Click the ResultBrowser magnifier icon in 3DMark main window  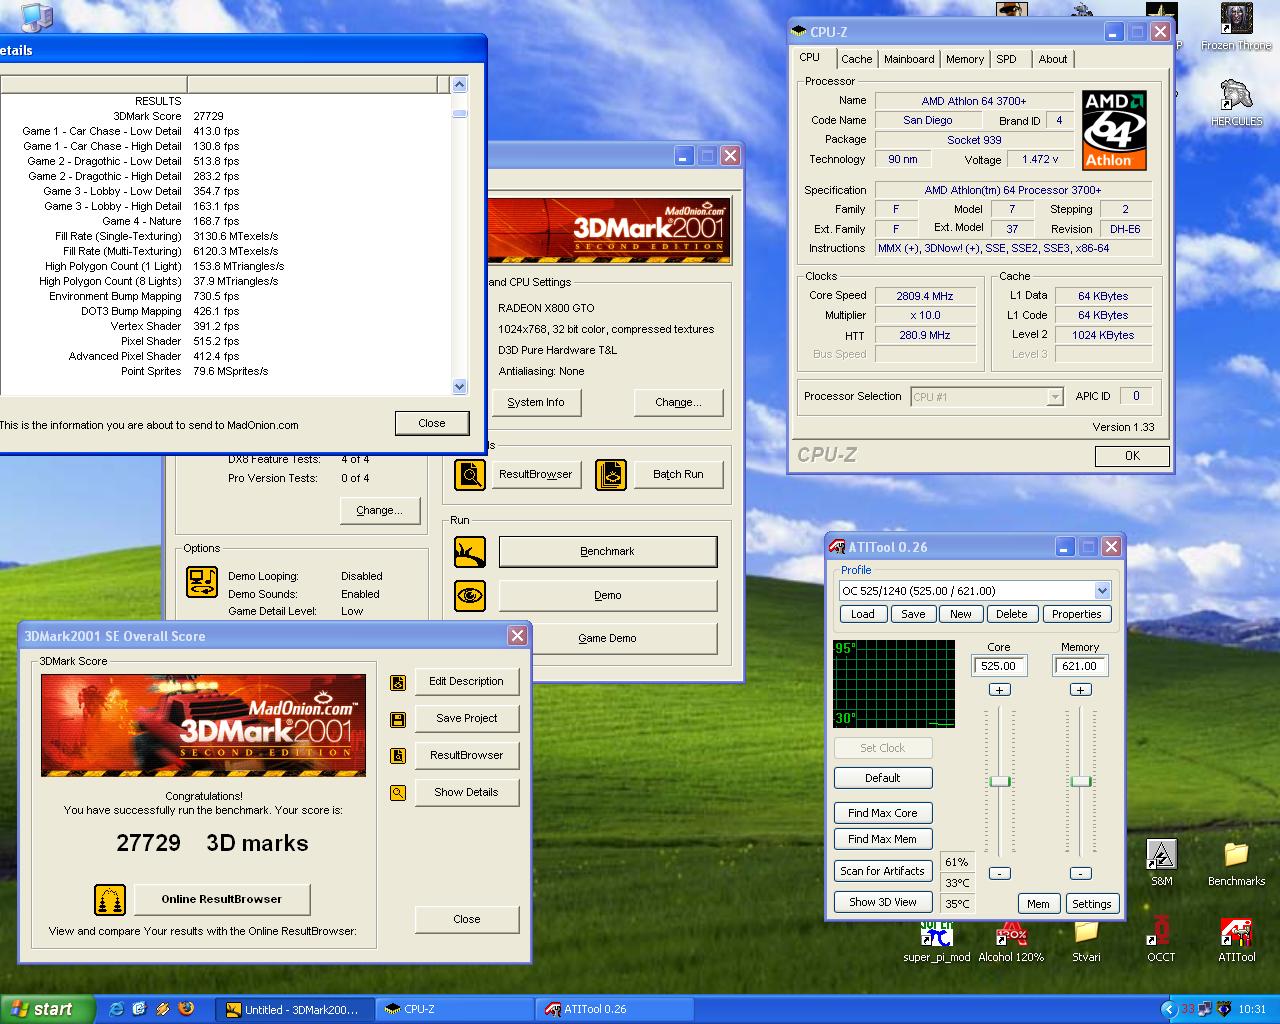point(470,474)
